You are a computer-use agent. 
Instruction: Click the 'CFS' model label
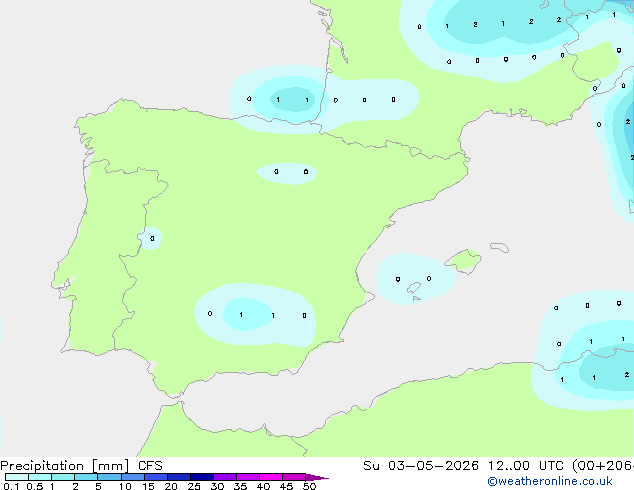pos(150,466)
